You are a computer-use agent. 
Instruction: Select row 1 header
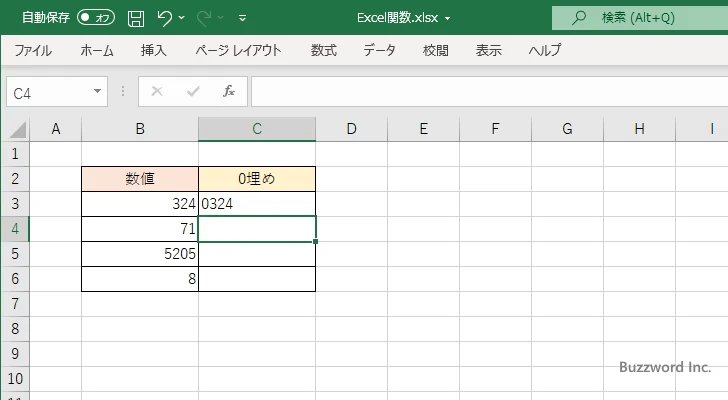(15, 154)
